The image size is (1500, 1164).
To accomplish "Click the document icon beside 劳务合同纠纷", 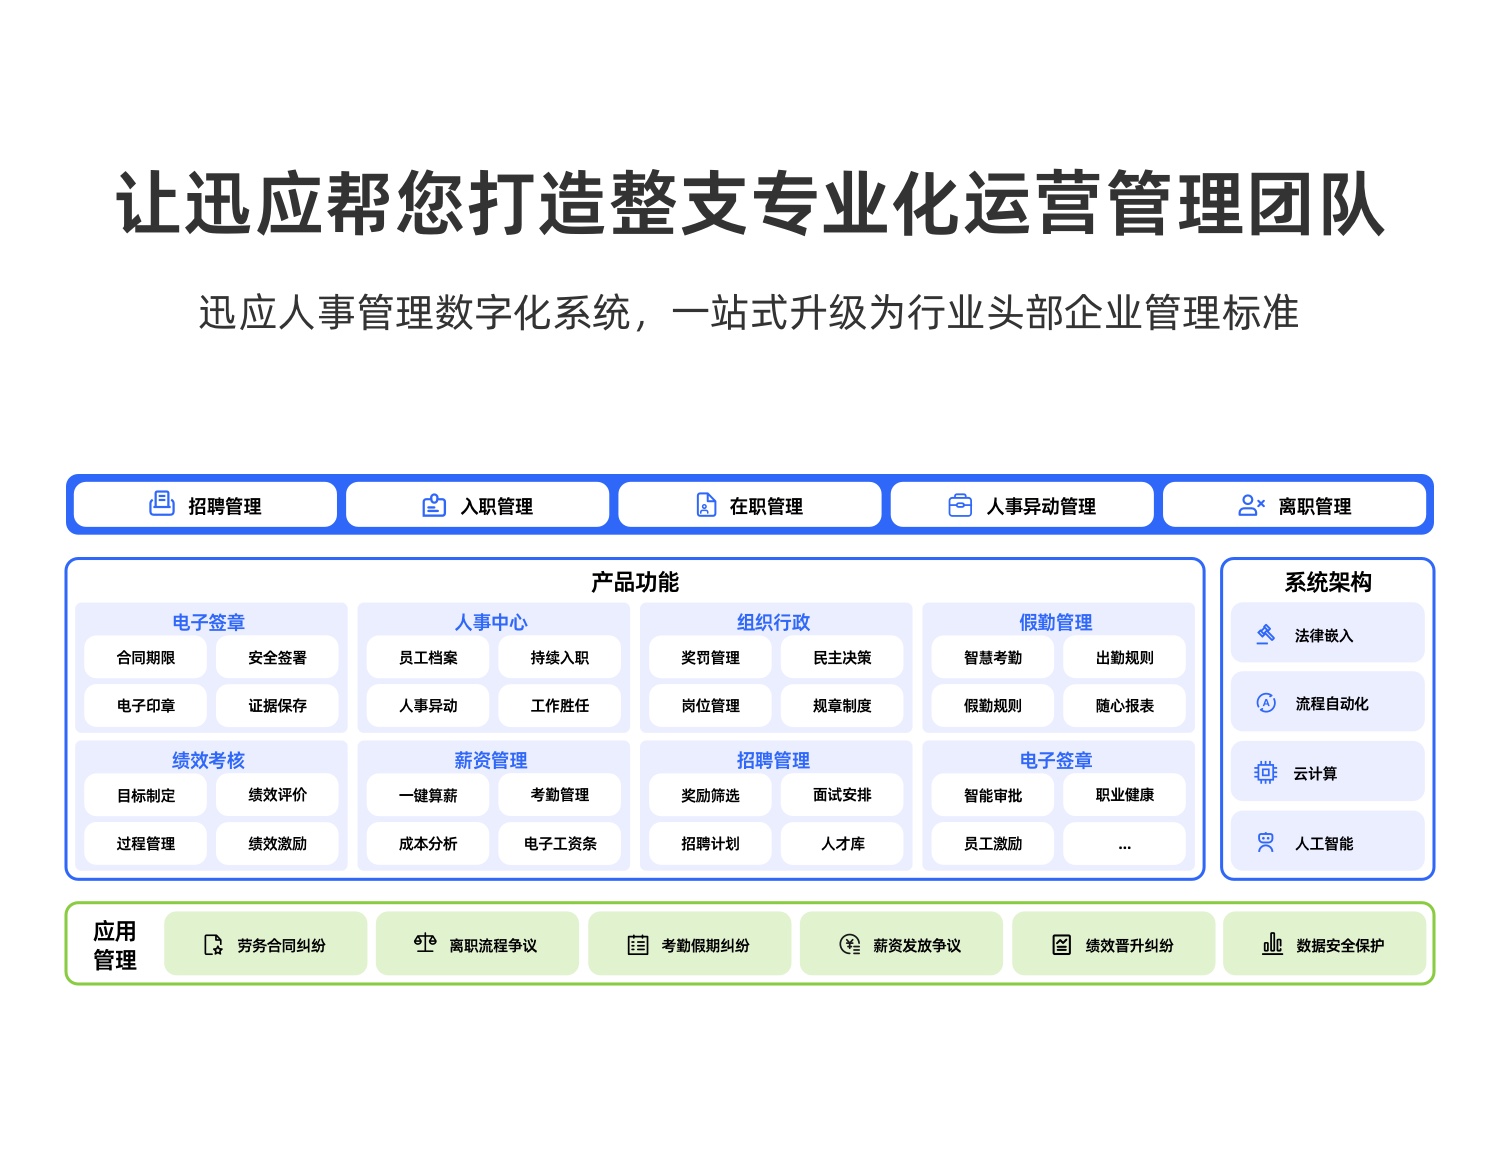I will click(213, 945).
